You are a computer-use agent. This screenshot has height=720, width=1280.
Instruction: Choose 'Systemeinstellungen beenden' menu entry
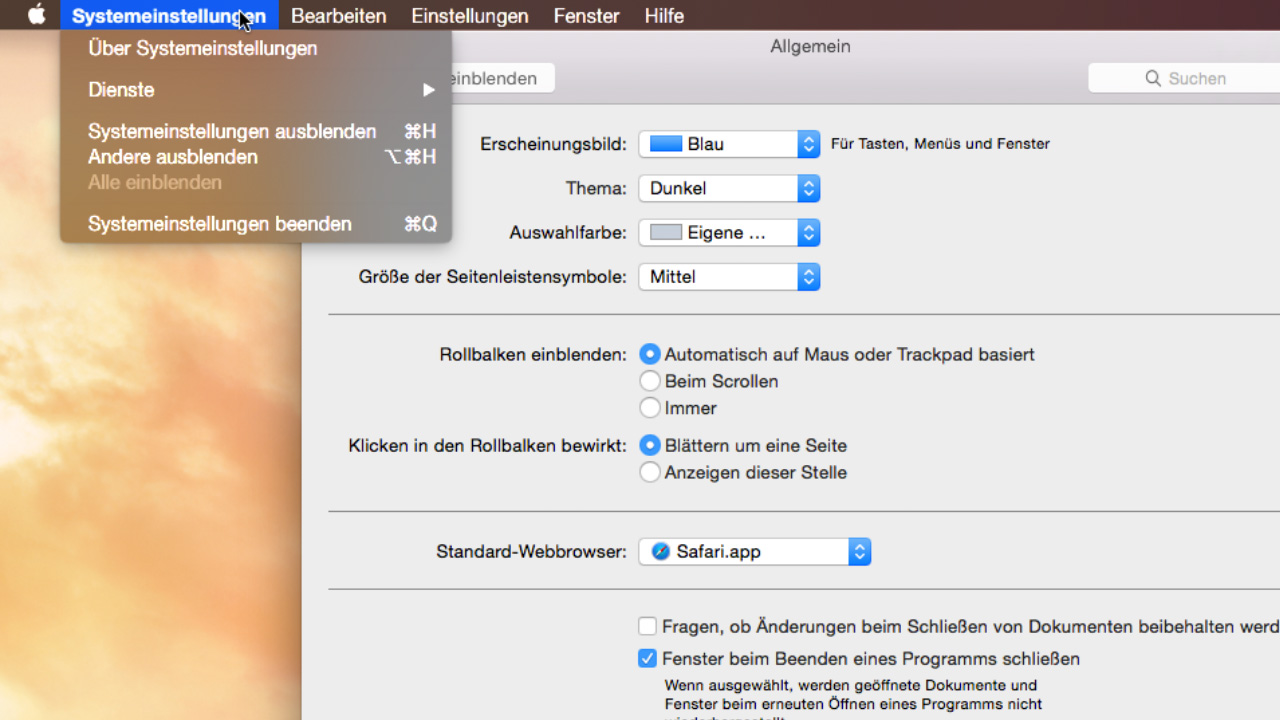[256, 224]
